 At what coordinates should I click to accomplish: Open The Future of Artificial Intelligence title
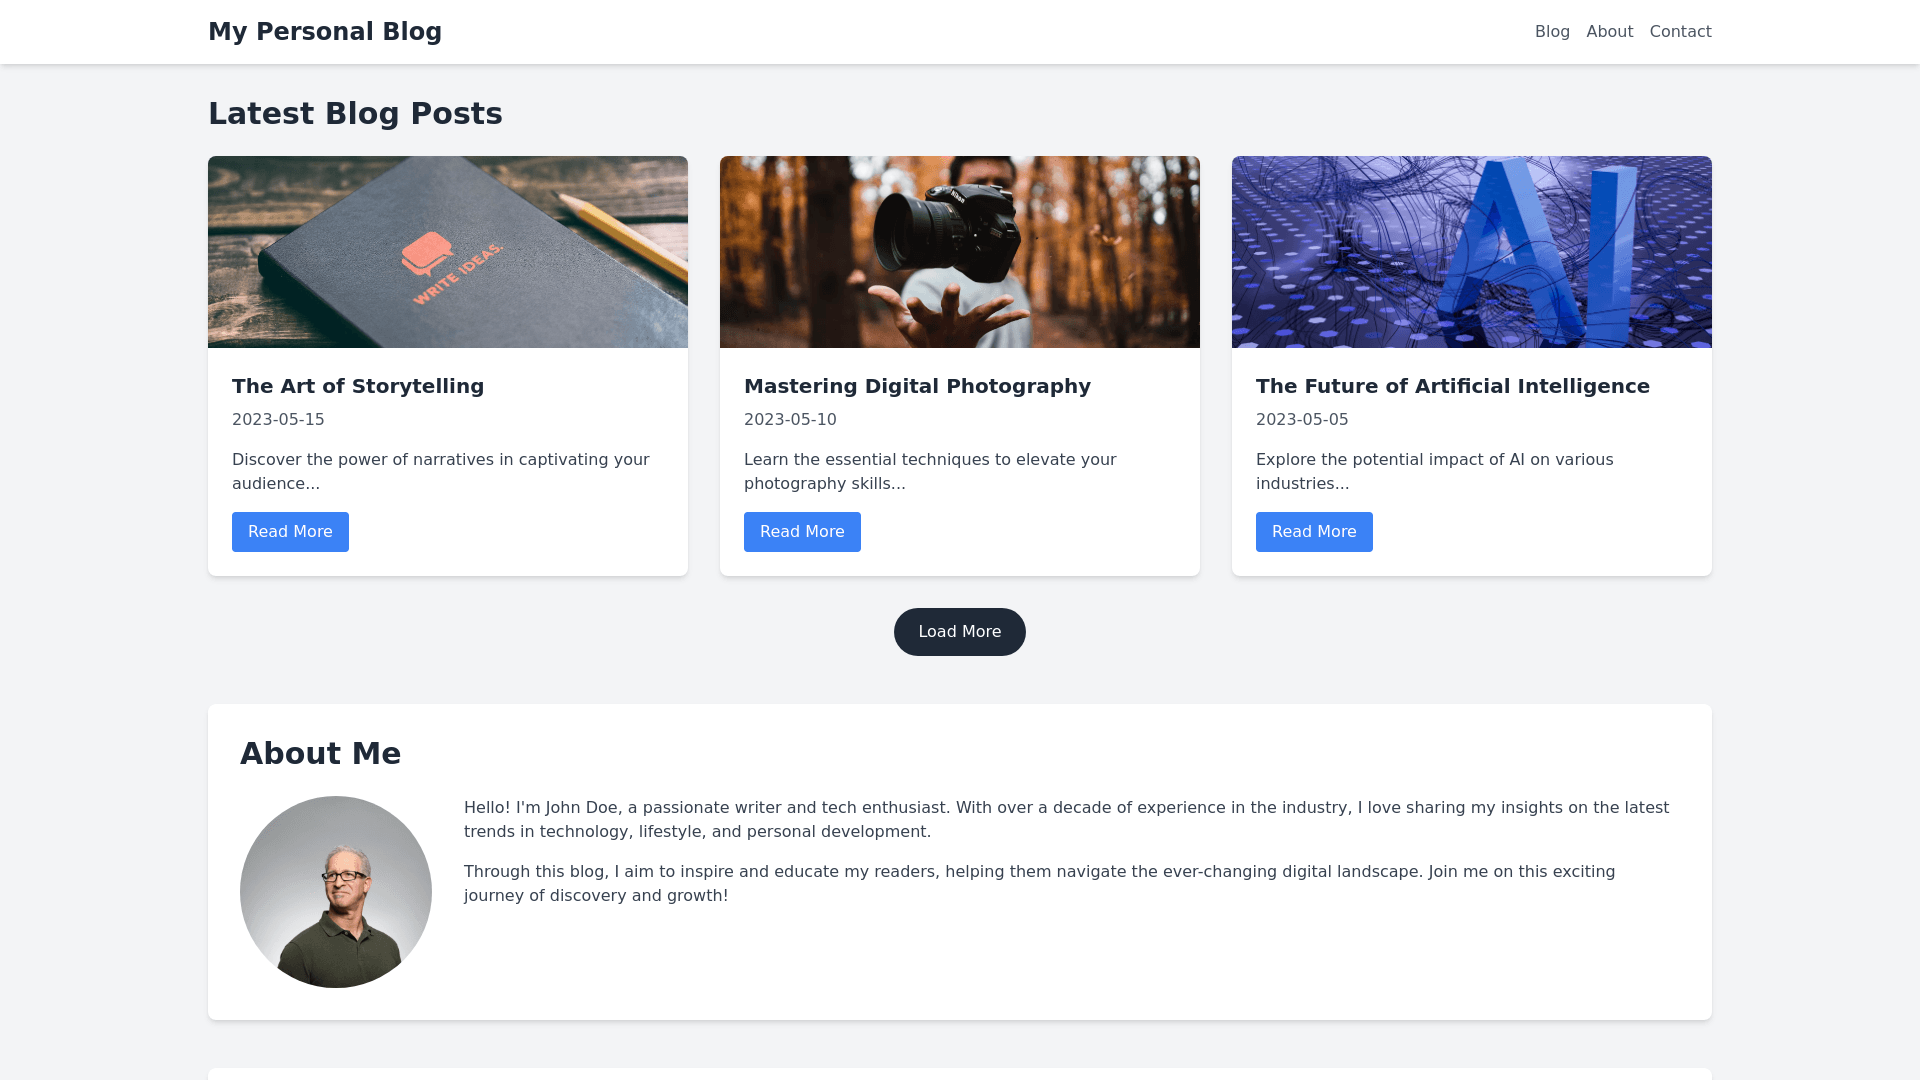(x=1452, y=386)
